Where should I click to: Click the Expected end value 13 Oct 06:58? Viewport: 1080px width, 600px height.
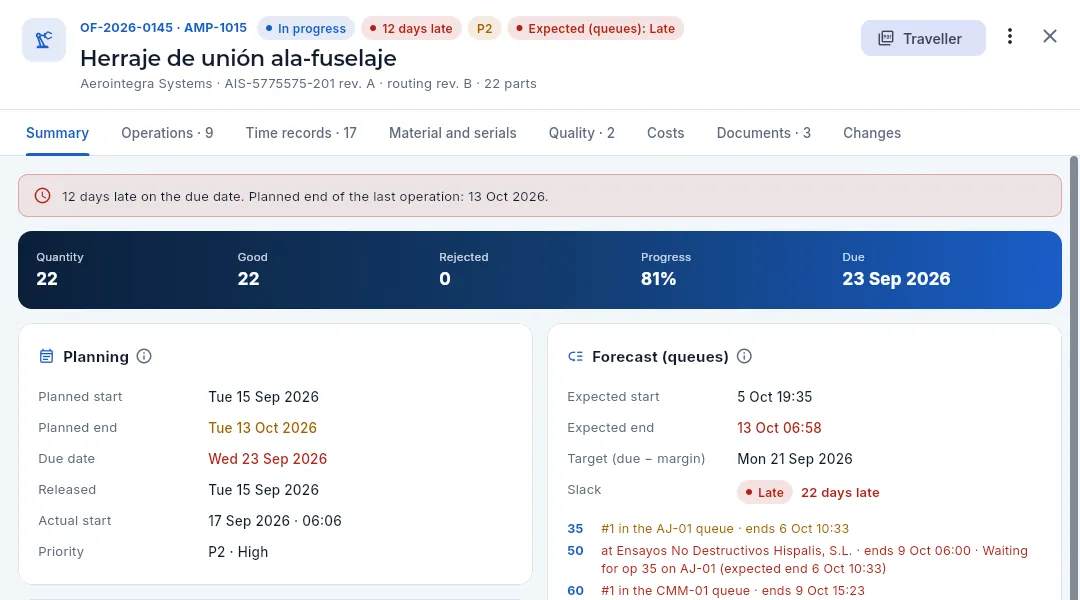point(779,428)
